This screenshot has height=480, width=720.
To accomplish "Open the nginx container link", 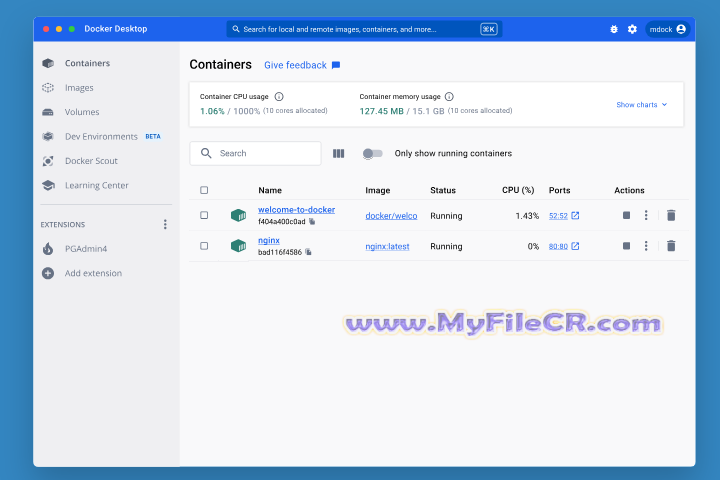I will pyautogui.click(x=269, y=240).
